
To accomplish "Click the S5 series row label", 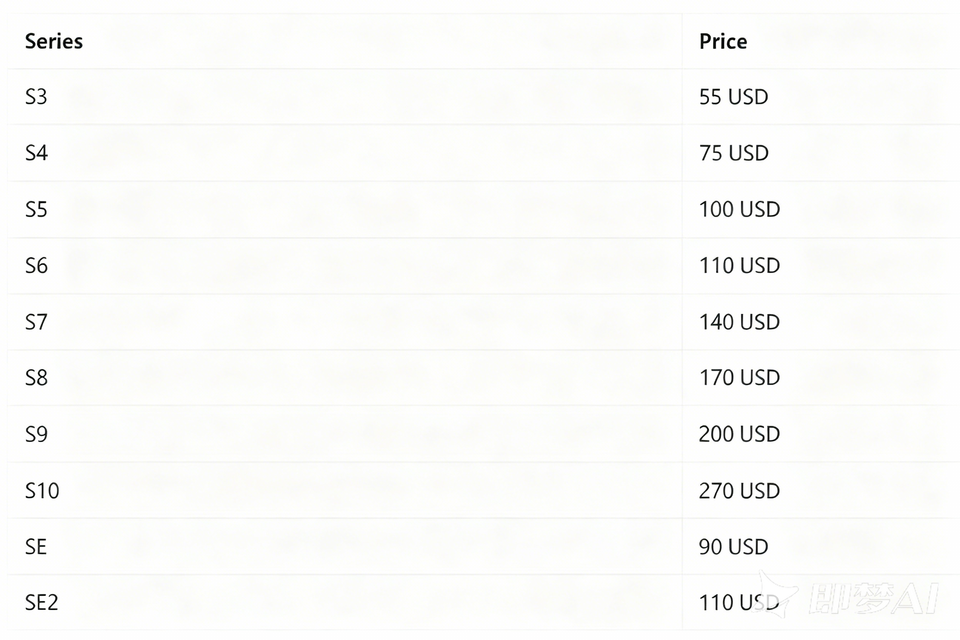I will 36,209.
